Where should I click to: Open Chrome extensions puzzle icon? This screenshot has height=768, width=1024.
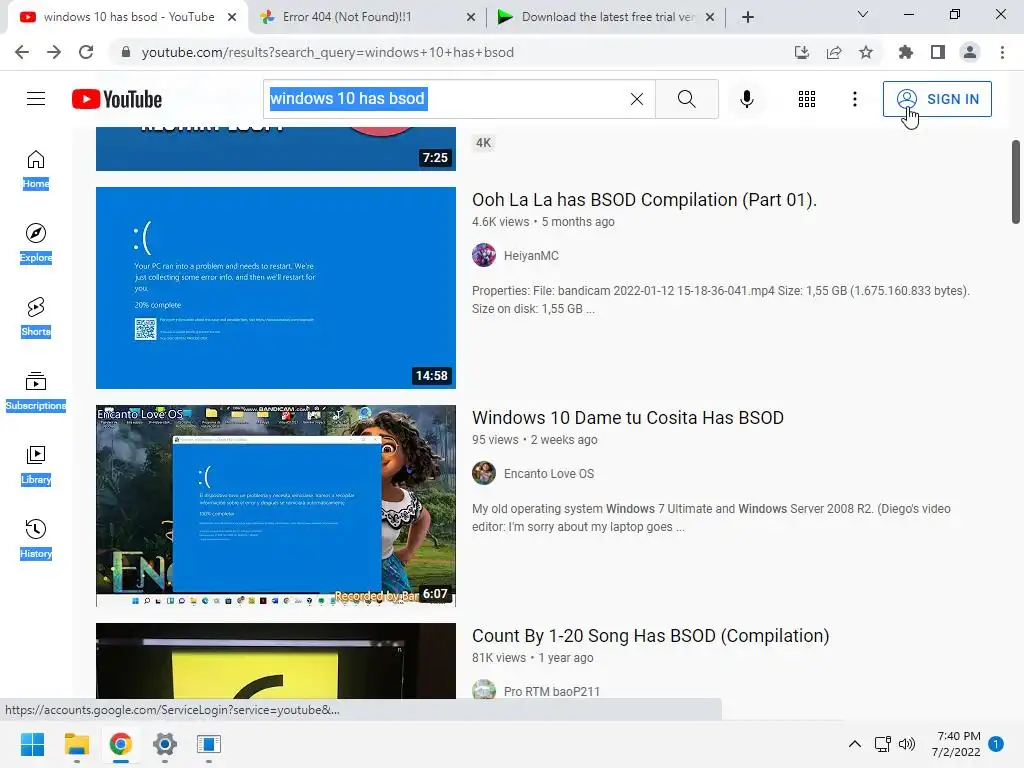pos(906,52)
